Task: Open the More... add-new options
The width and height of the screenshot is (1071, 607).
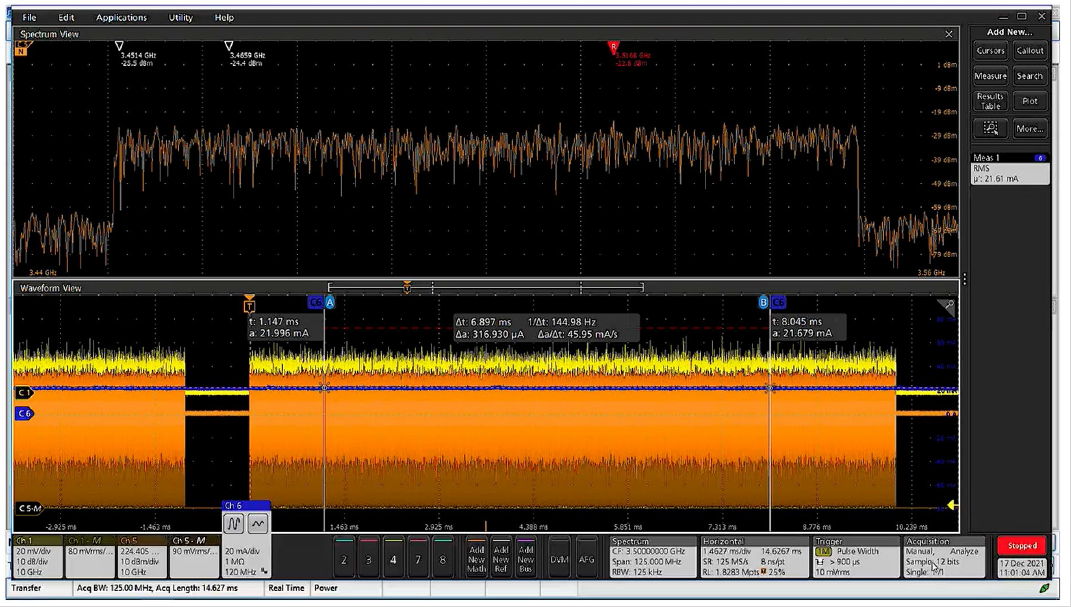Action: pyautogui.click(x=1029, y=128)
